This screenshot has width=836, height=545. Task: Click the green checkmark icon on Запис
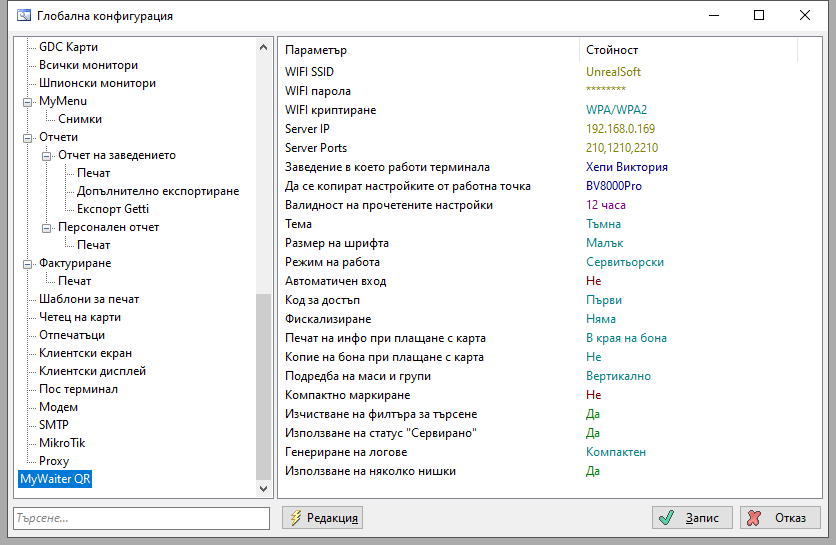[x=665, y=518]
